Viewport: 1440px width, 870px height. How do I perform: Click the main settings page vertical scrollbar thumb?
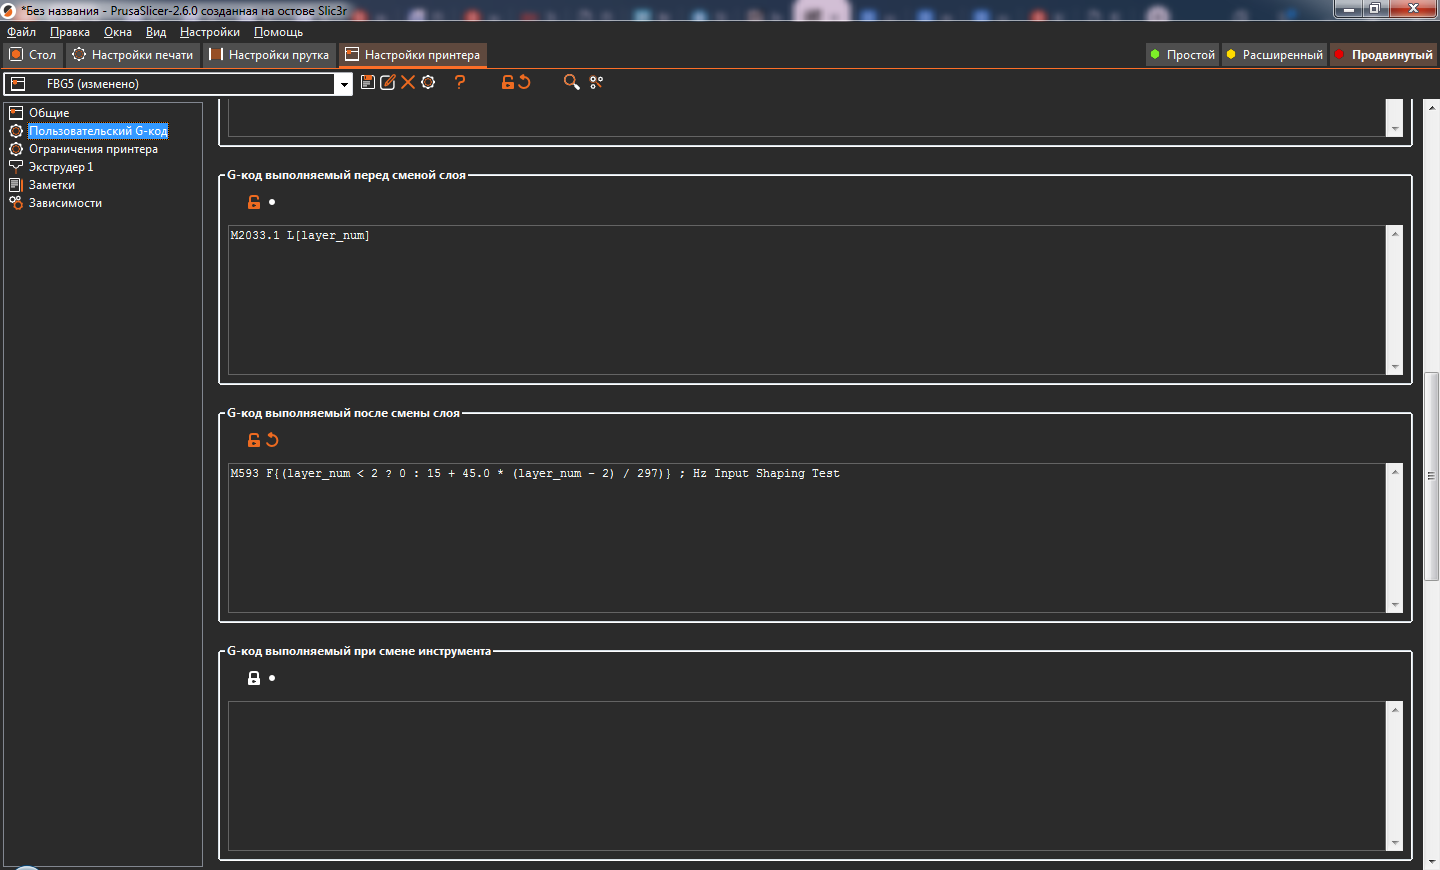(x=1432, y=476)
